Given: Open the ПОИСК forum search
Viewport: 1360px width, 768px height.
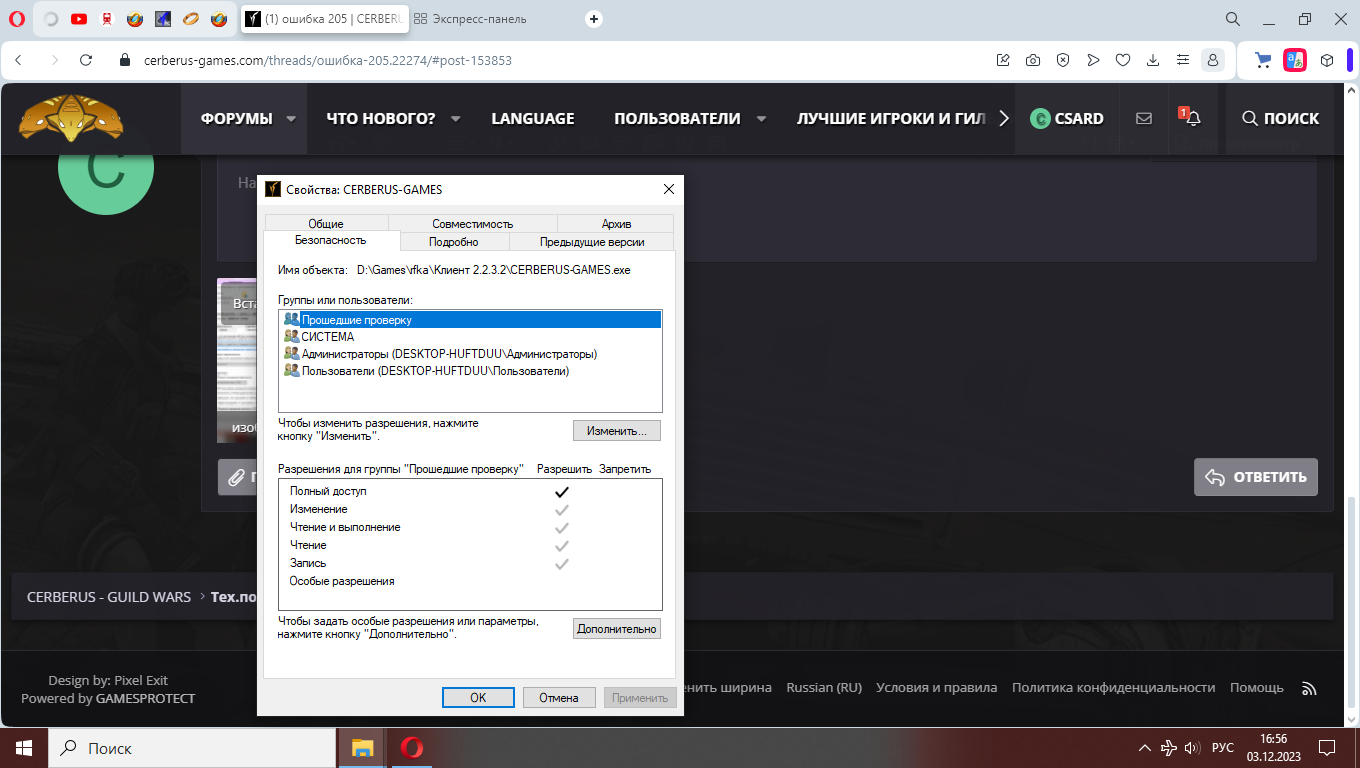Looking at the screenshot, I should 1281,118.
